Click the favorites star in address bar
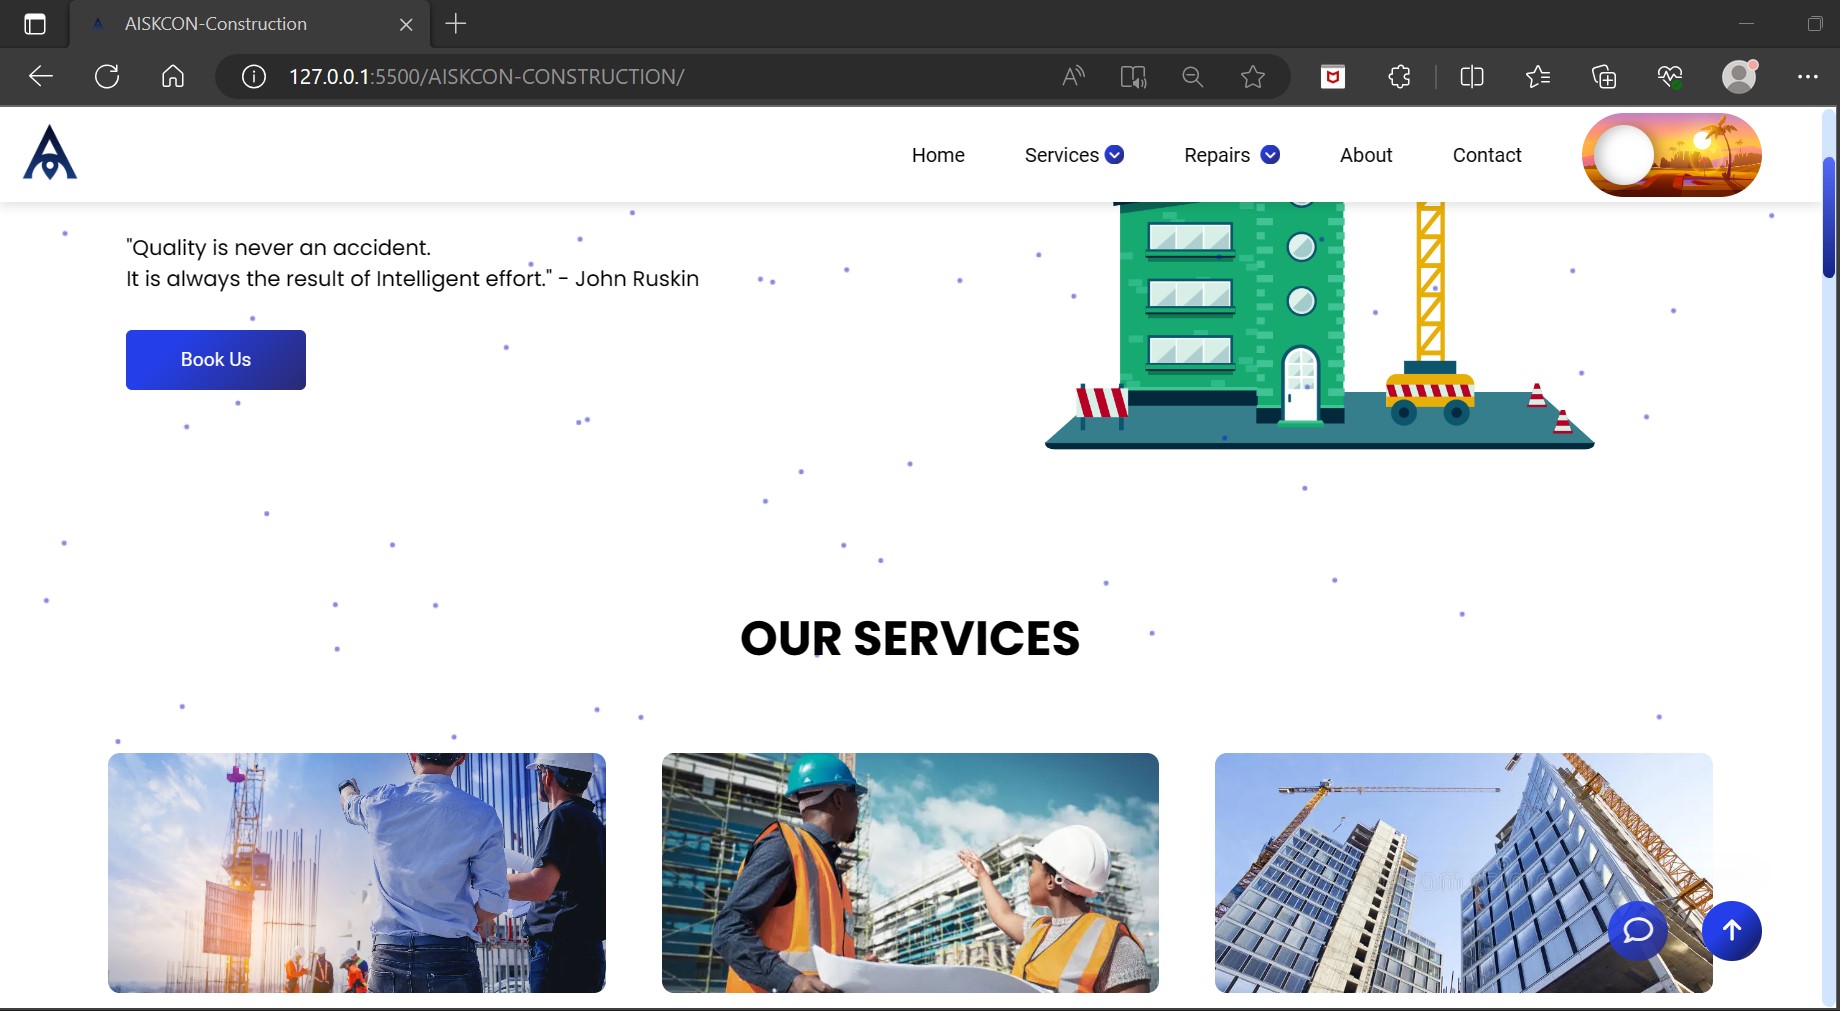1840x1011 pixels. click(1252, 76)
